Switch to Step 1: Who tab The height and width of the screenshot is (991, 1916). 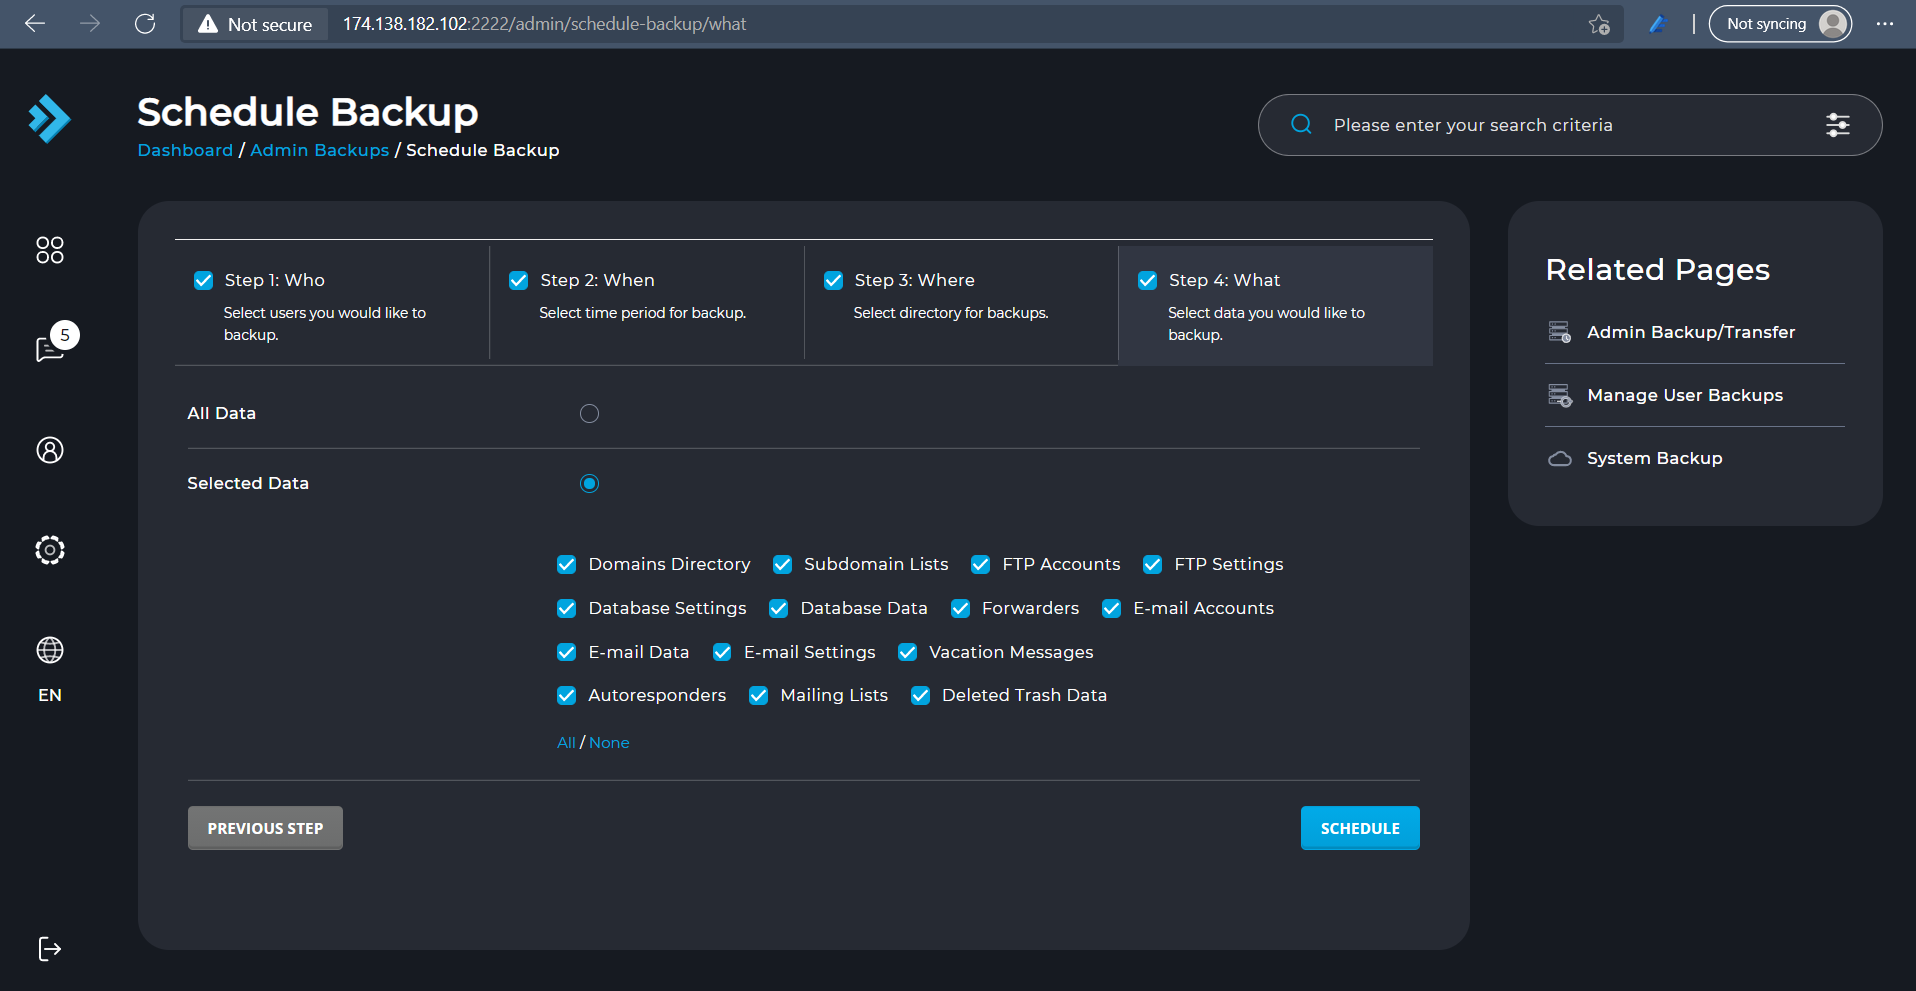[332, 305]
